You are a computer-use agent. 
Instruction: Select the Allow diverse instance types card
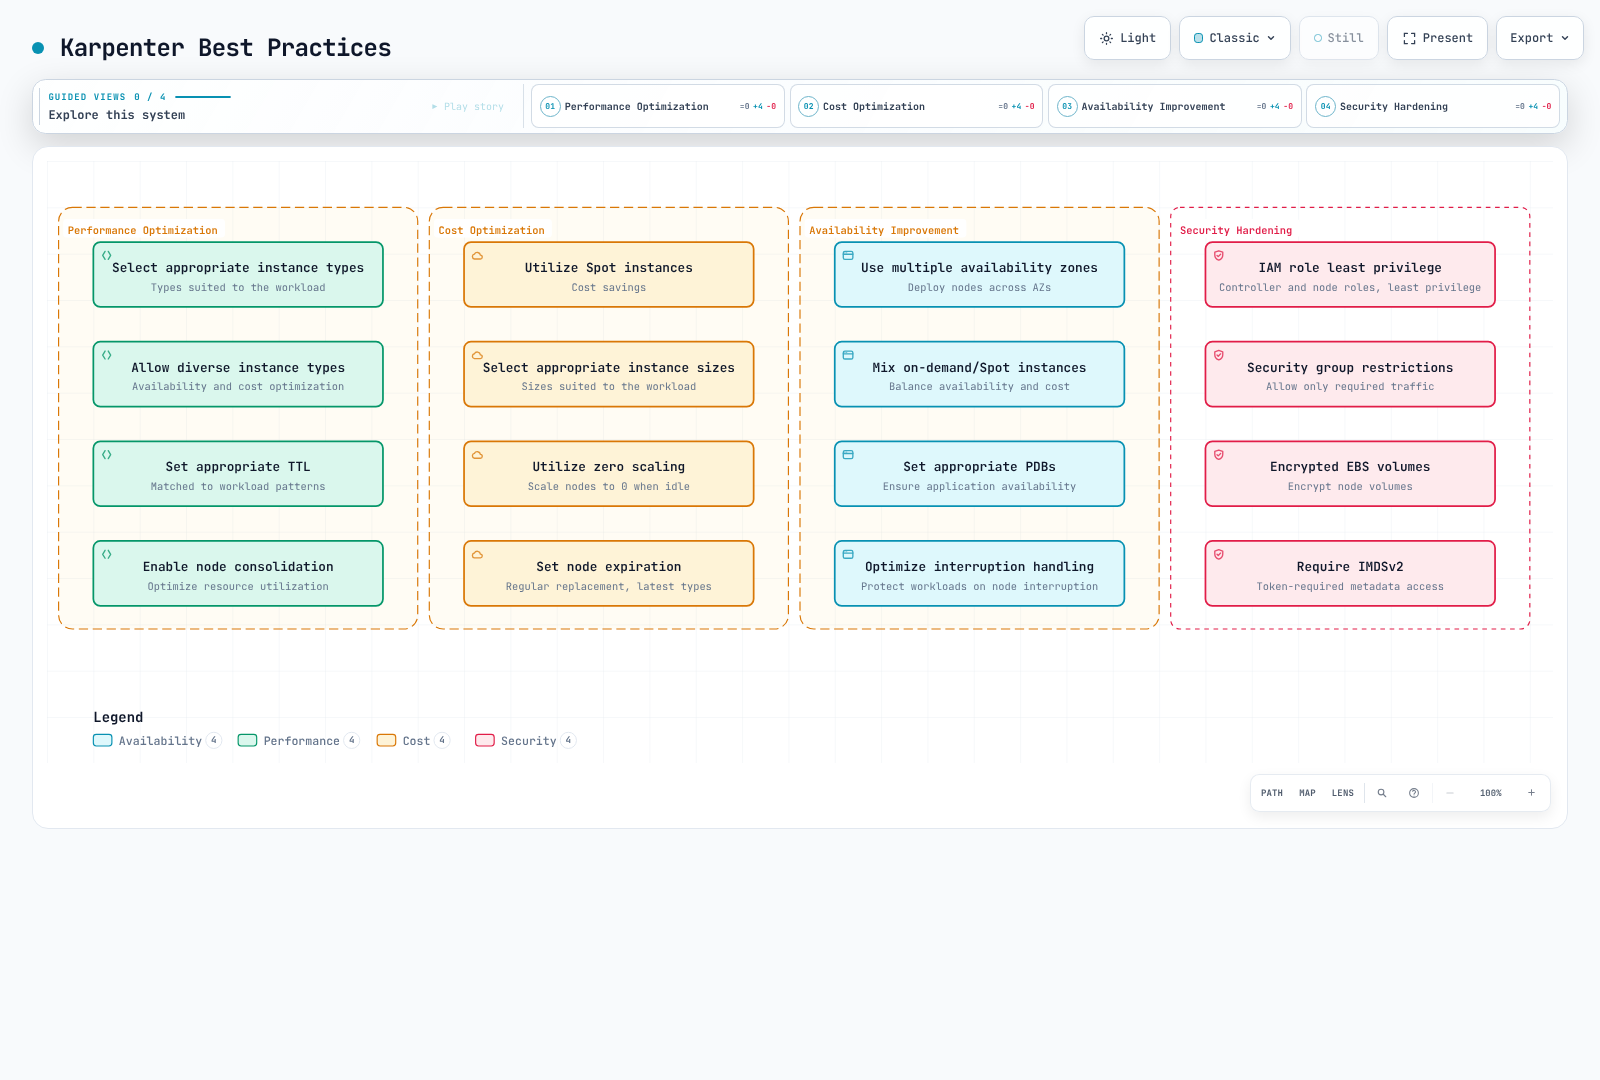238,374
